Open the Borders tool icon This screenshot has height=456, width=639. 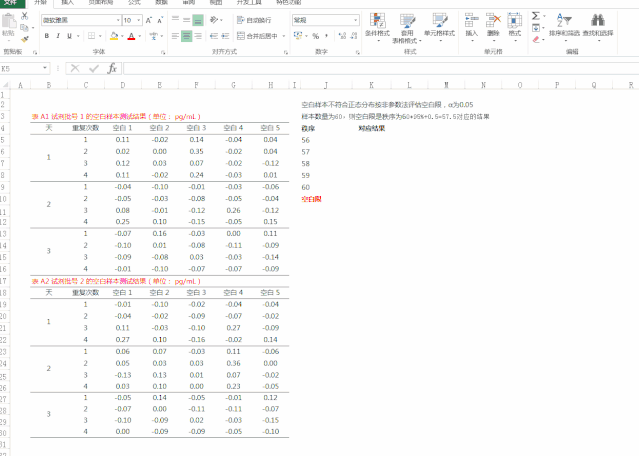pyautogui.click(x=93, y=36)
